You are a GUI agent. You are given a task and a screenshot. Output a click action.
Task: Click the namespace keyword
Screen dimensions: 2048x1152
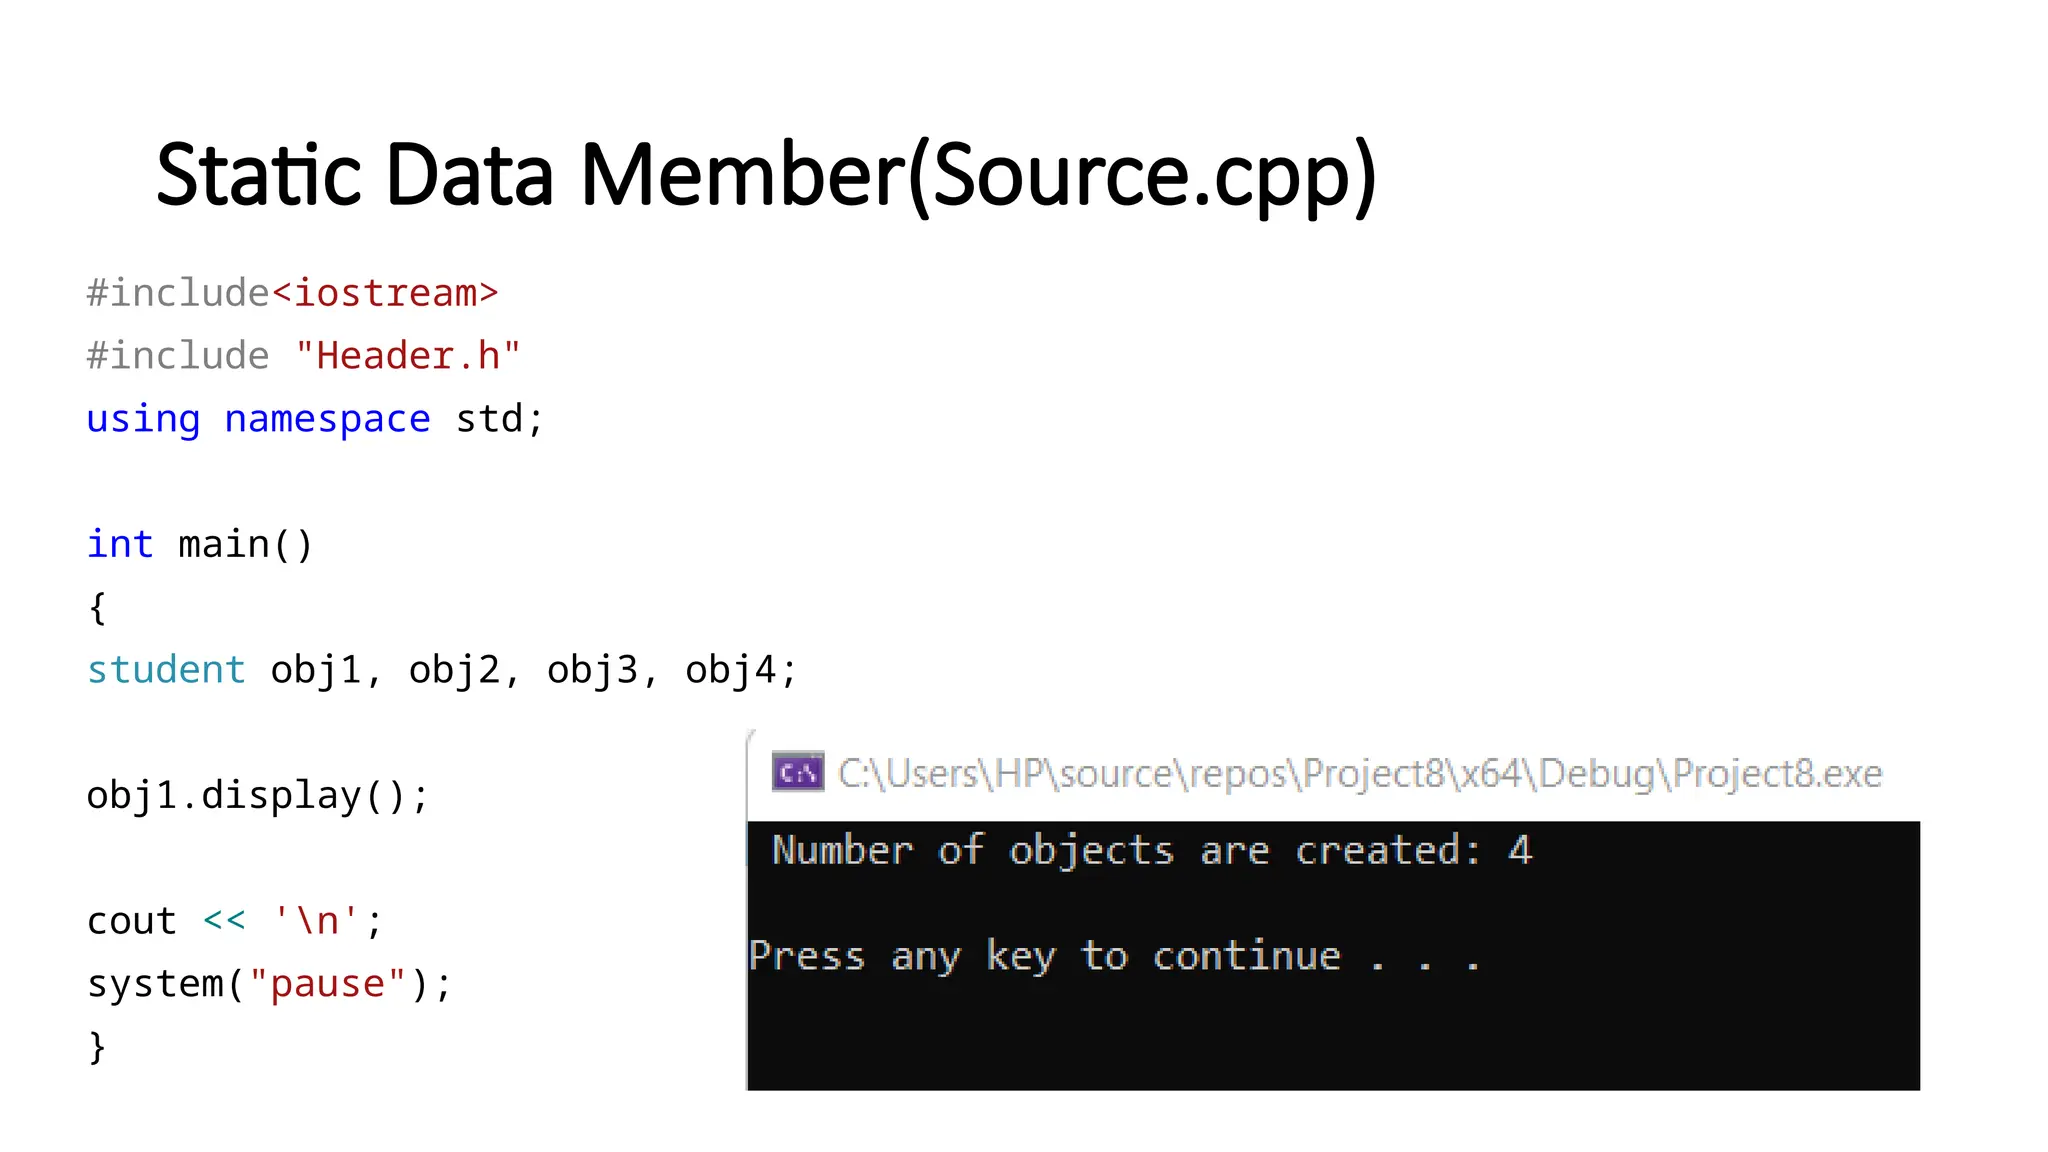pyautogui.click(x=327, y=419)
